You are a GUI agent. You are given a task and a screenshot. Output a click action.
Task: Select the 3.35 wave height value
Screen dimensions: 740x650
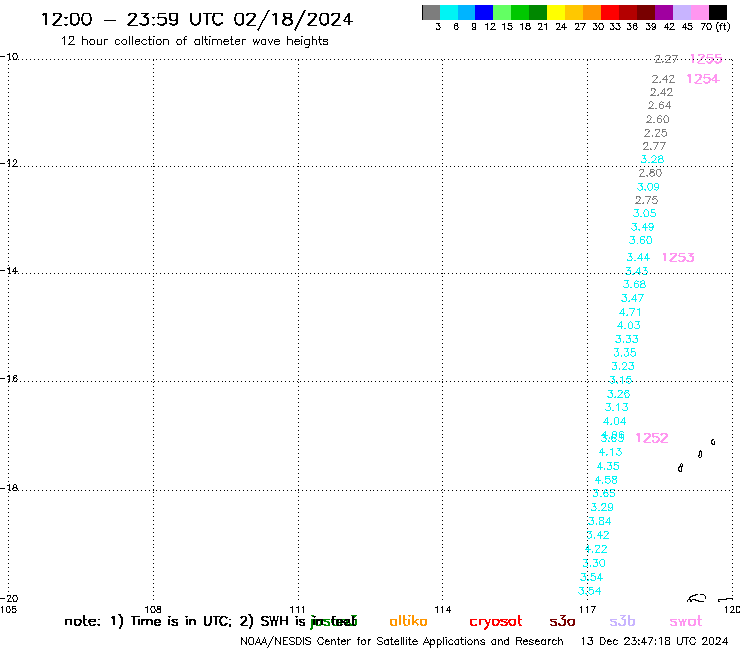pos(625,353)
